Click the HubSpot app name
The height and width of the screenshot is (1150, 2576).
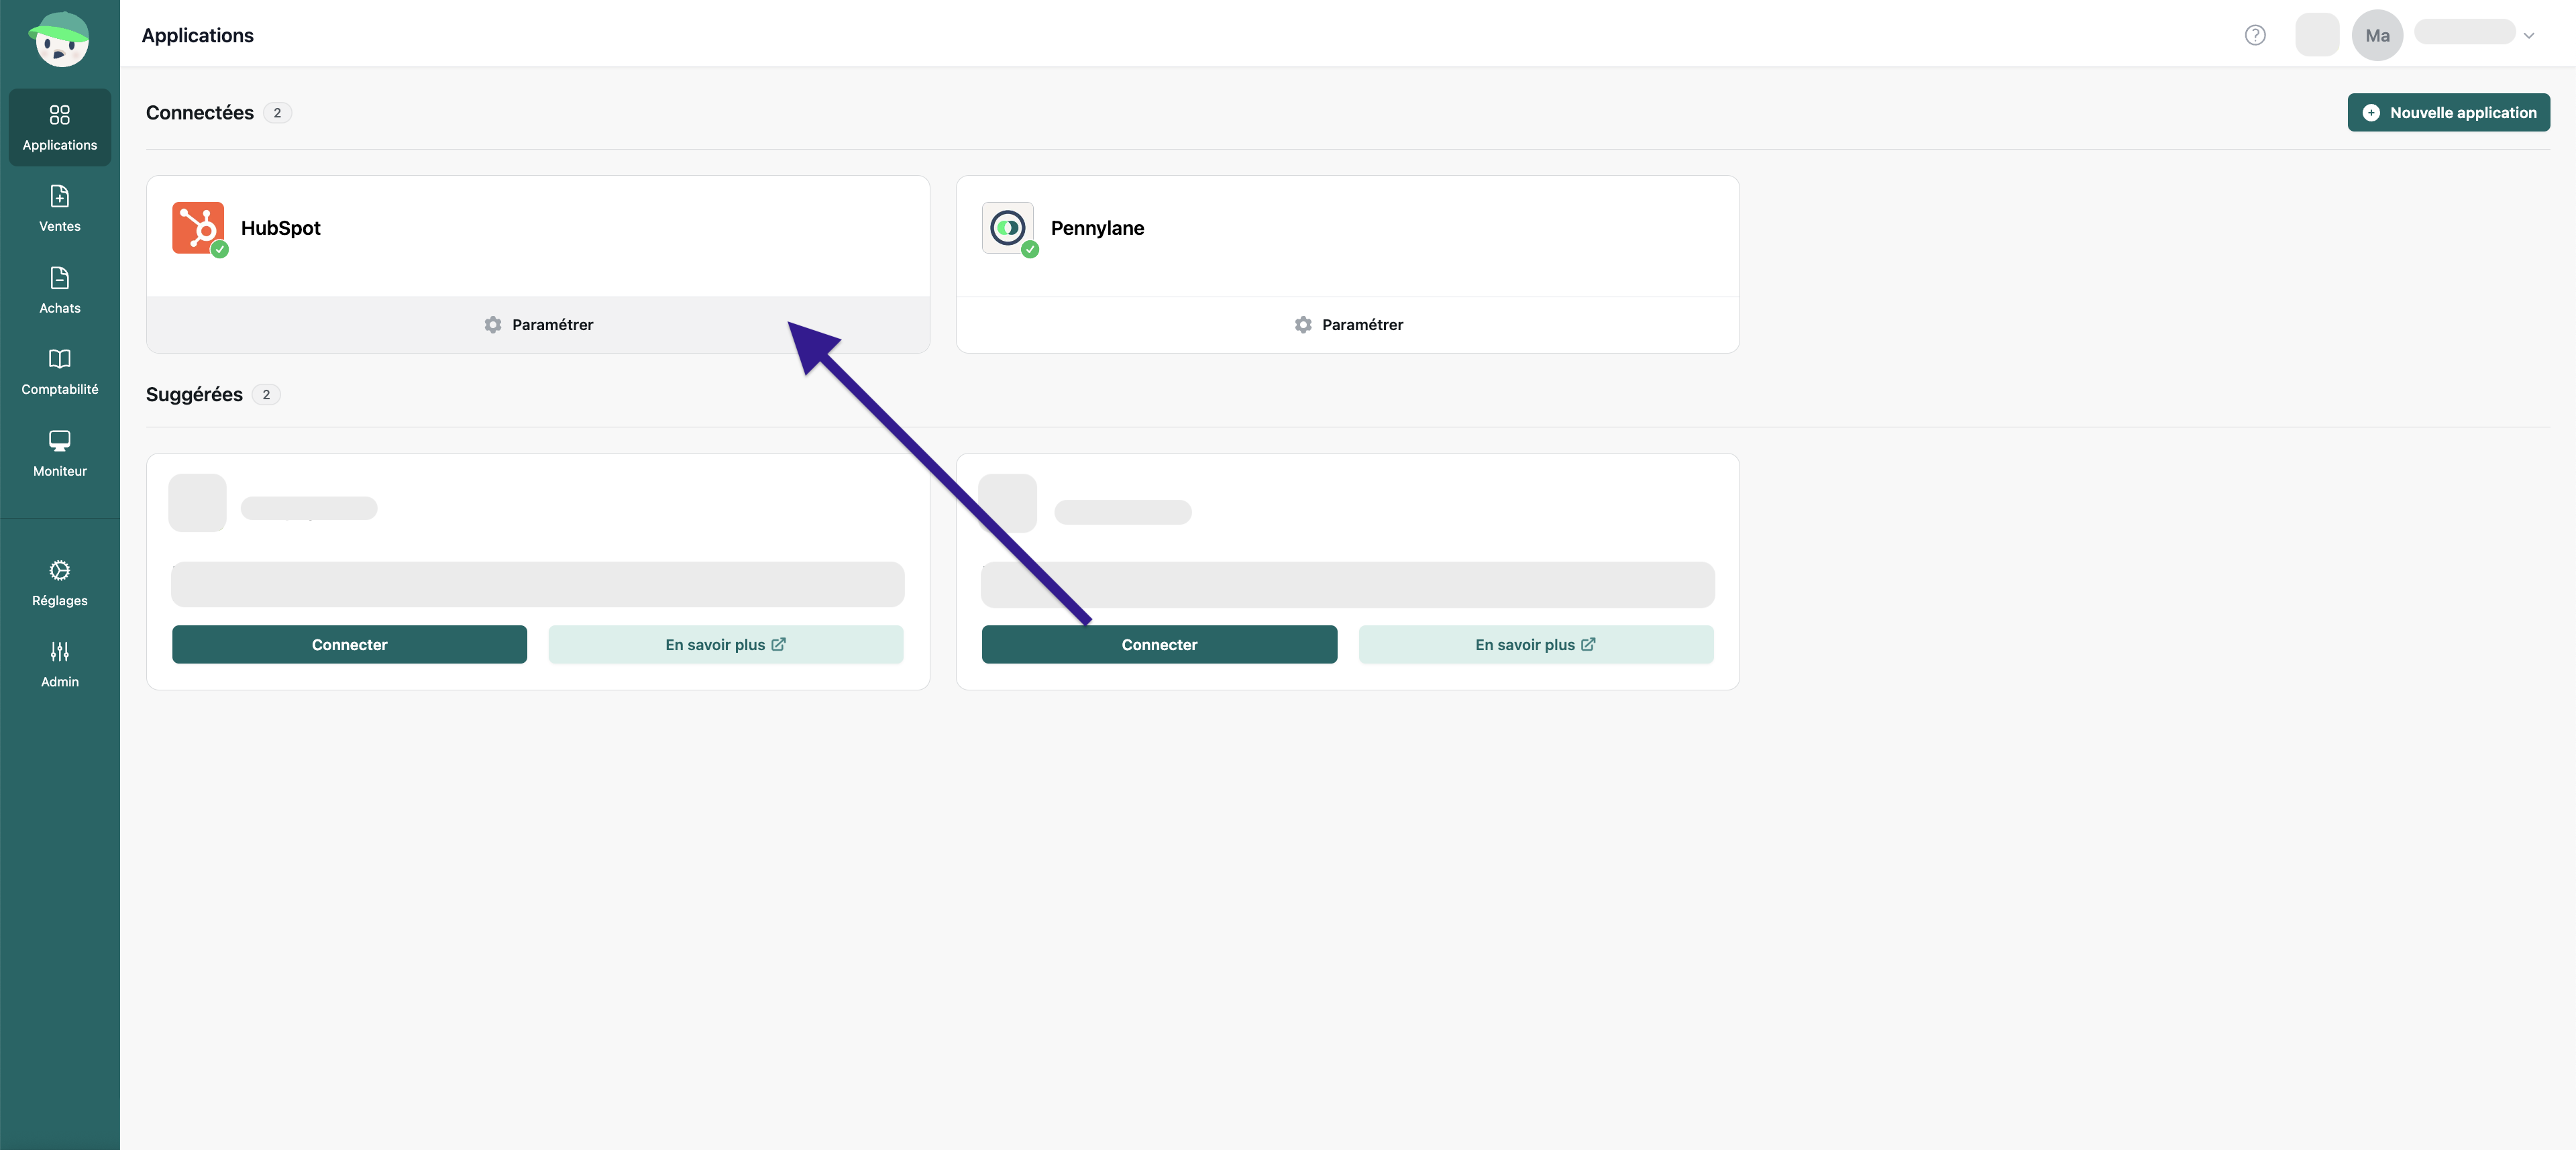pos(281,228)
